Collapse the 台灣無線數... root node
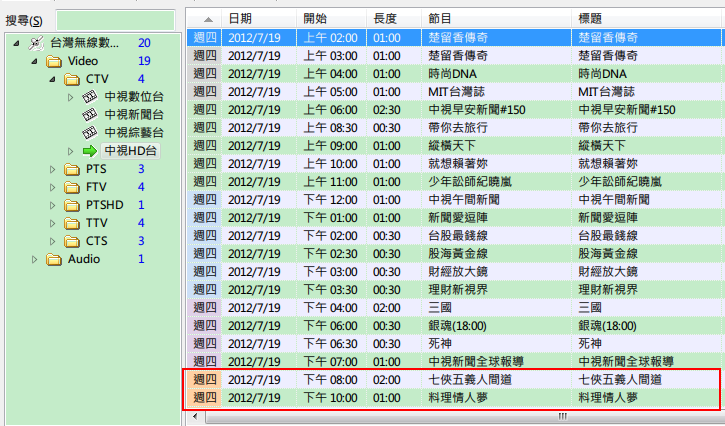Image resolution: width=725 pixels, height=426 pixels. pyautogui.click(x=17, y=43)
